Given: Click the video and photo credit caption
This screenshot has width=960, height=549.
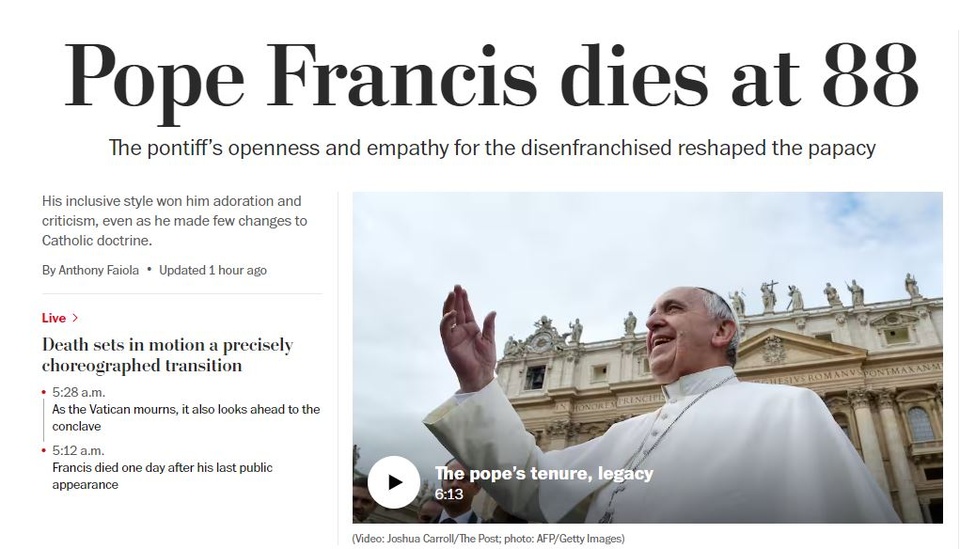Looking at the screenshot, I should 488,539.
